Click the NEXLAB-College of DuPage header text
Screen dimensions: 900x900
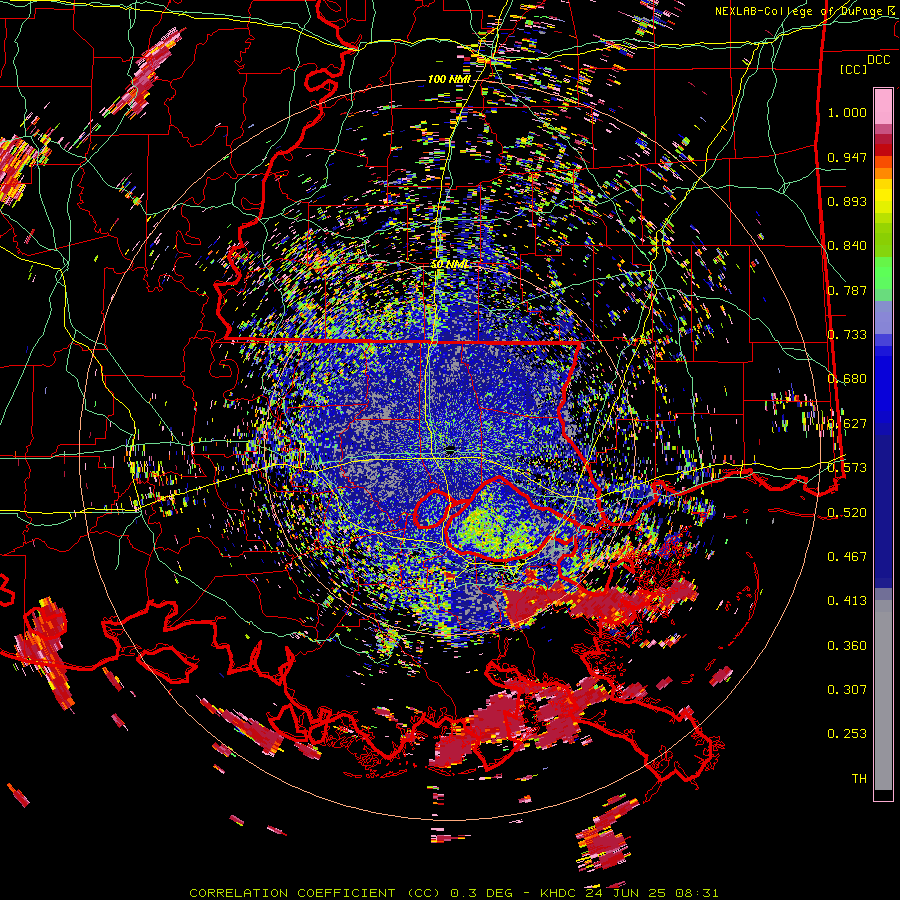(x=801, y=11)
